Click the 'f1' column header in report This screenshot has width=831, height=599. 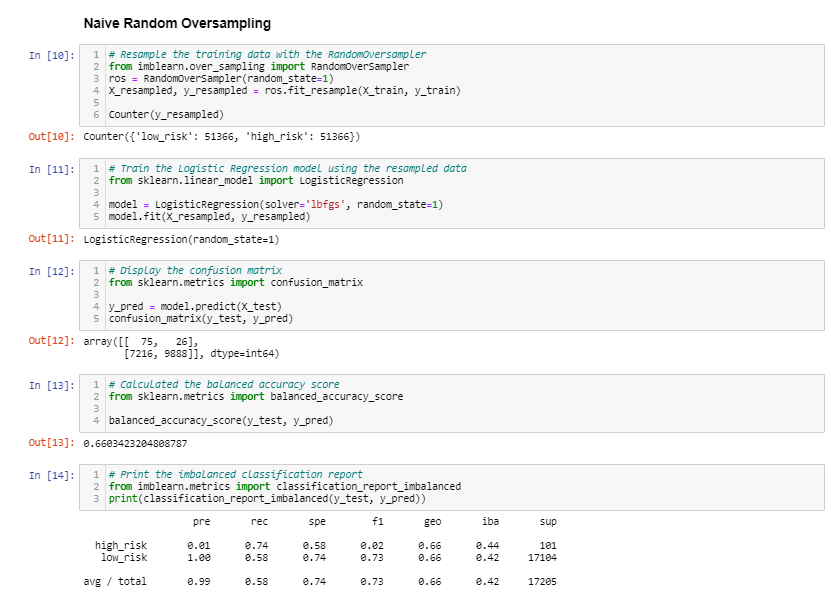tap(377, 522)
